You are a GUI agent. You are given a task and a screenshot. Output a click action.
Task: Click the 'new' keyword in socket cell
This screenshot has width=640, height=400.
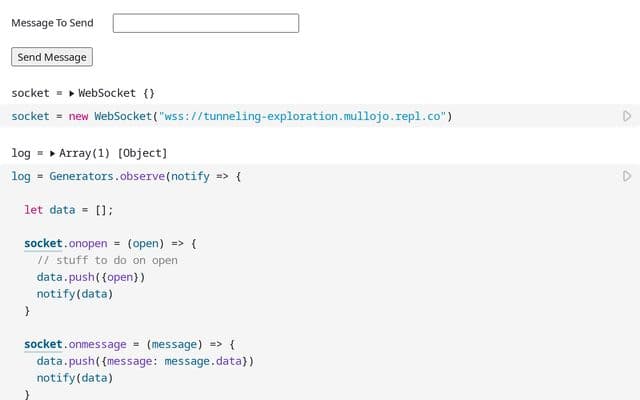click(78, 116)
